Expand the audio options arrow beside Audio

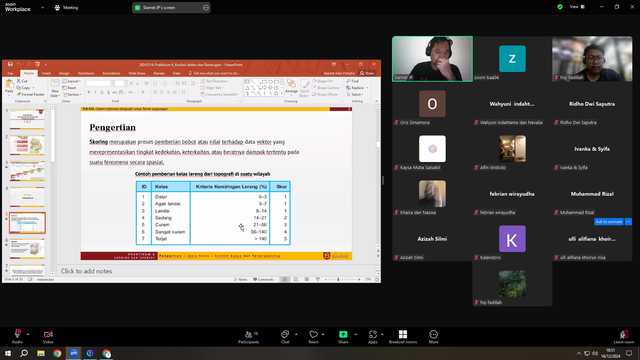(28, 334)
